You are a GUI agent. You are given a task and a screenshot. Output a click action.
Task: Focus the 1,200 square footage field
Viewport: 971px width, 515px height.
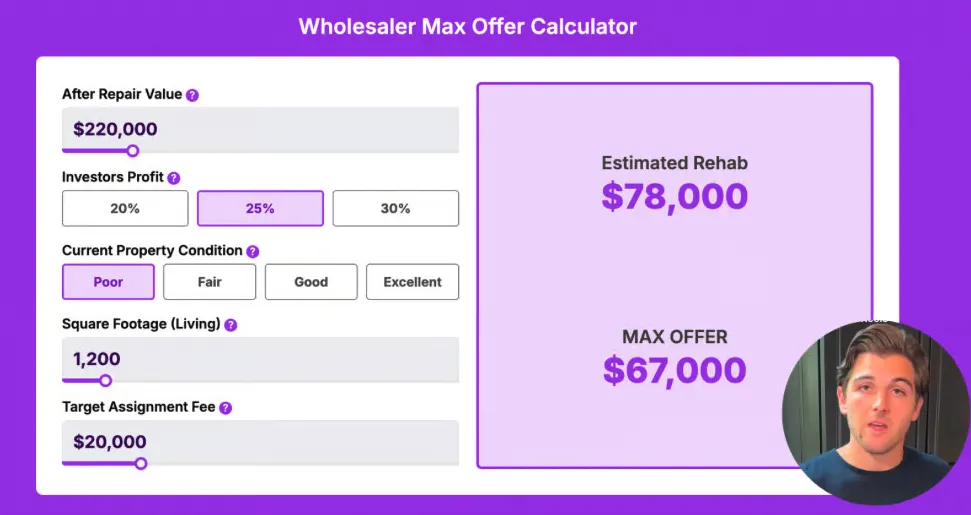pos(260,359)
